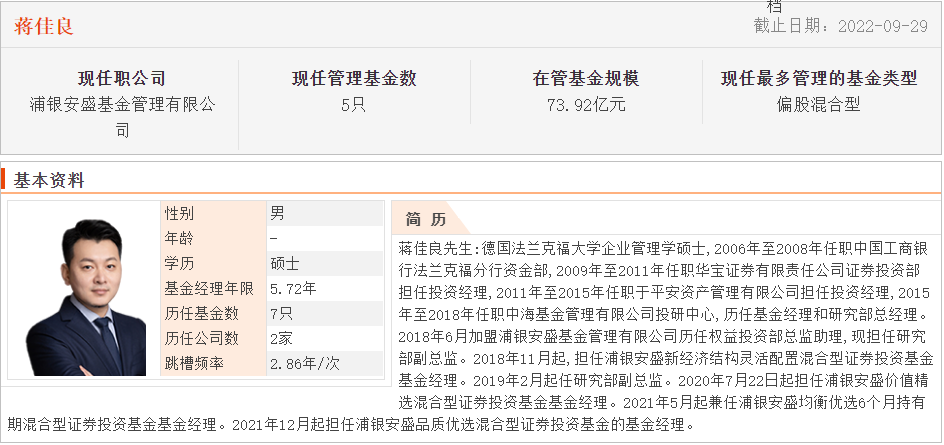The height and width of the screenshot is (445, 944).
Task: Click the 历任公司数 row label
Action: pyautogui.click(x=202, y=338)
